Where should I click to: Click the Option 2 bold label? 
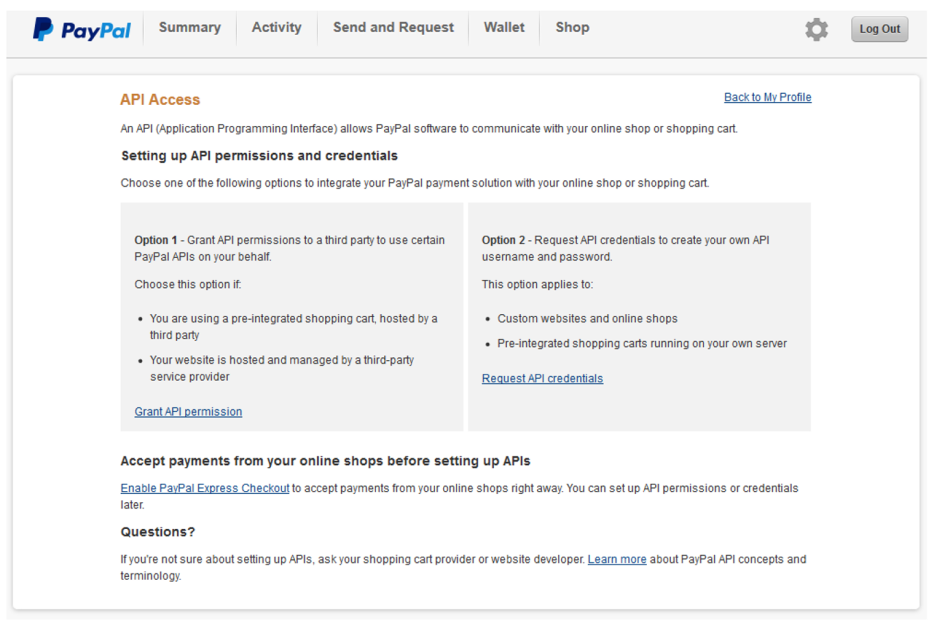(503, 240)
